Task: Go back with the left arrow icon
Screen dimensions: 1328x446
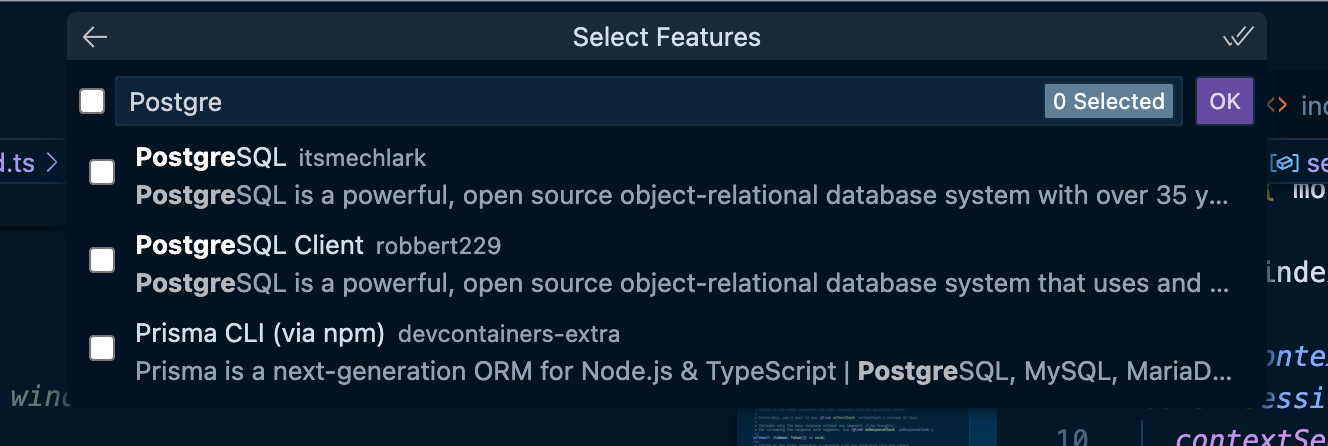Action: tap(95, 37)
